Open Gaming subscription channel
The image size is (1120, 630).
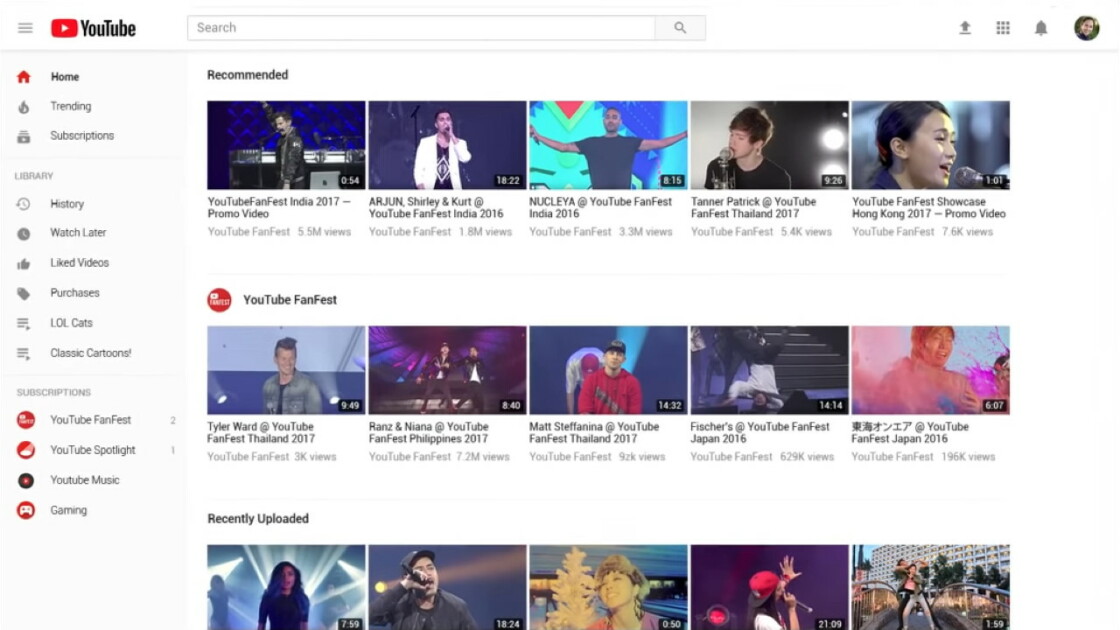[69, 510]
